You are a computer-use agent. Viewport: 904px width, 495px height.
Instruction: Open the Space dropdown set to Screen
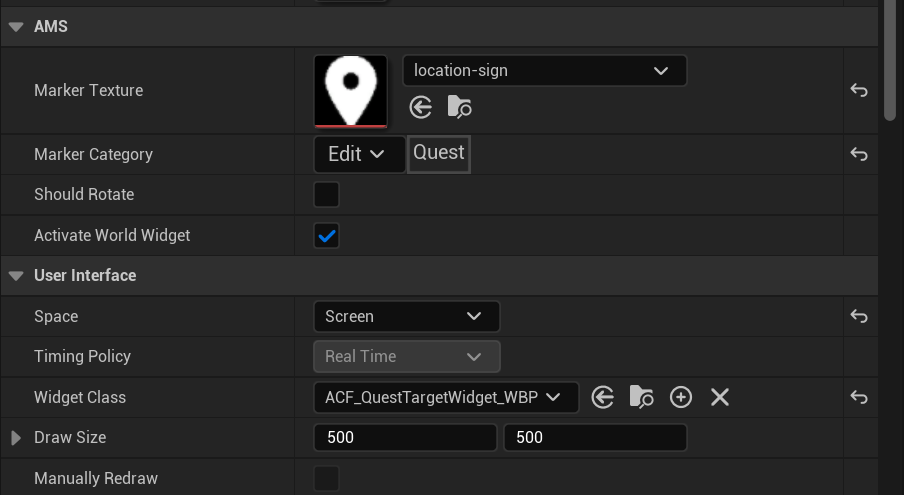pos(406,316)
